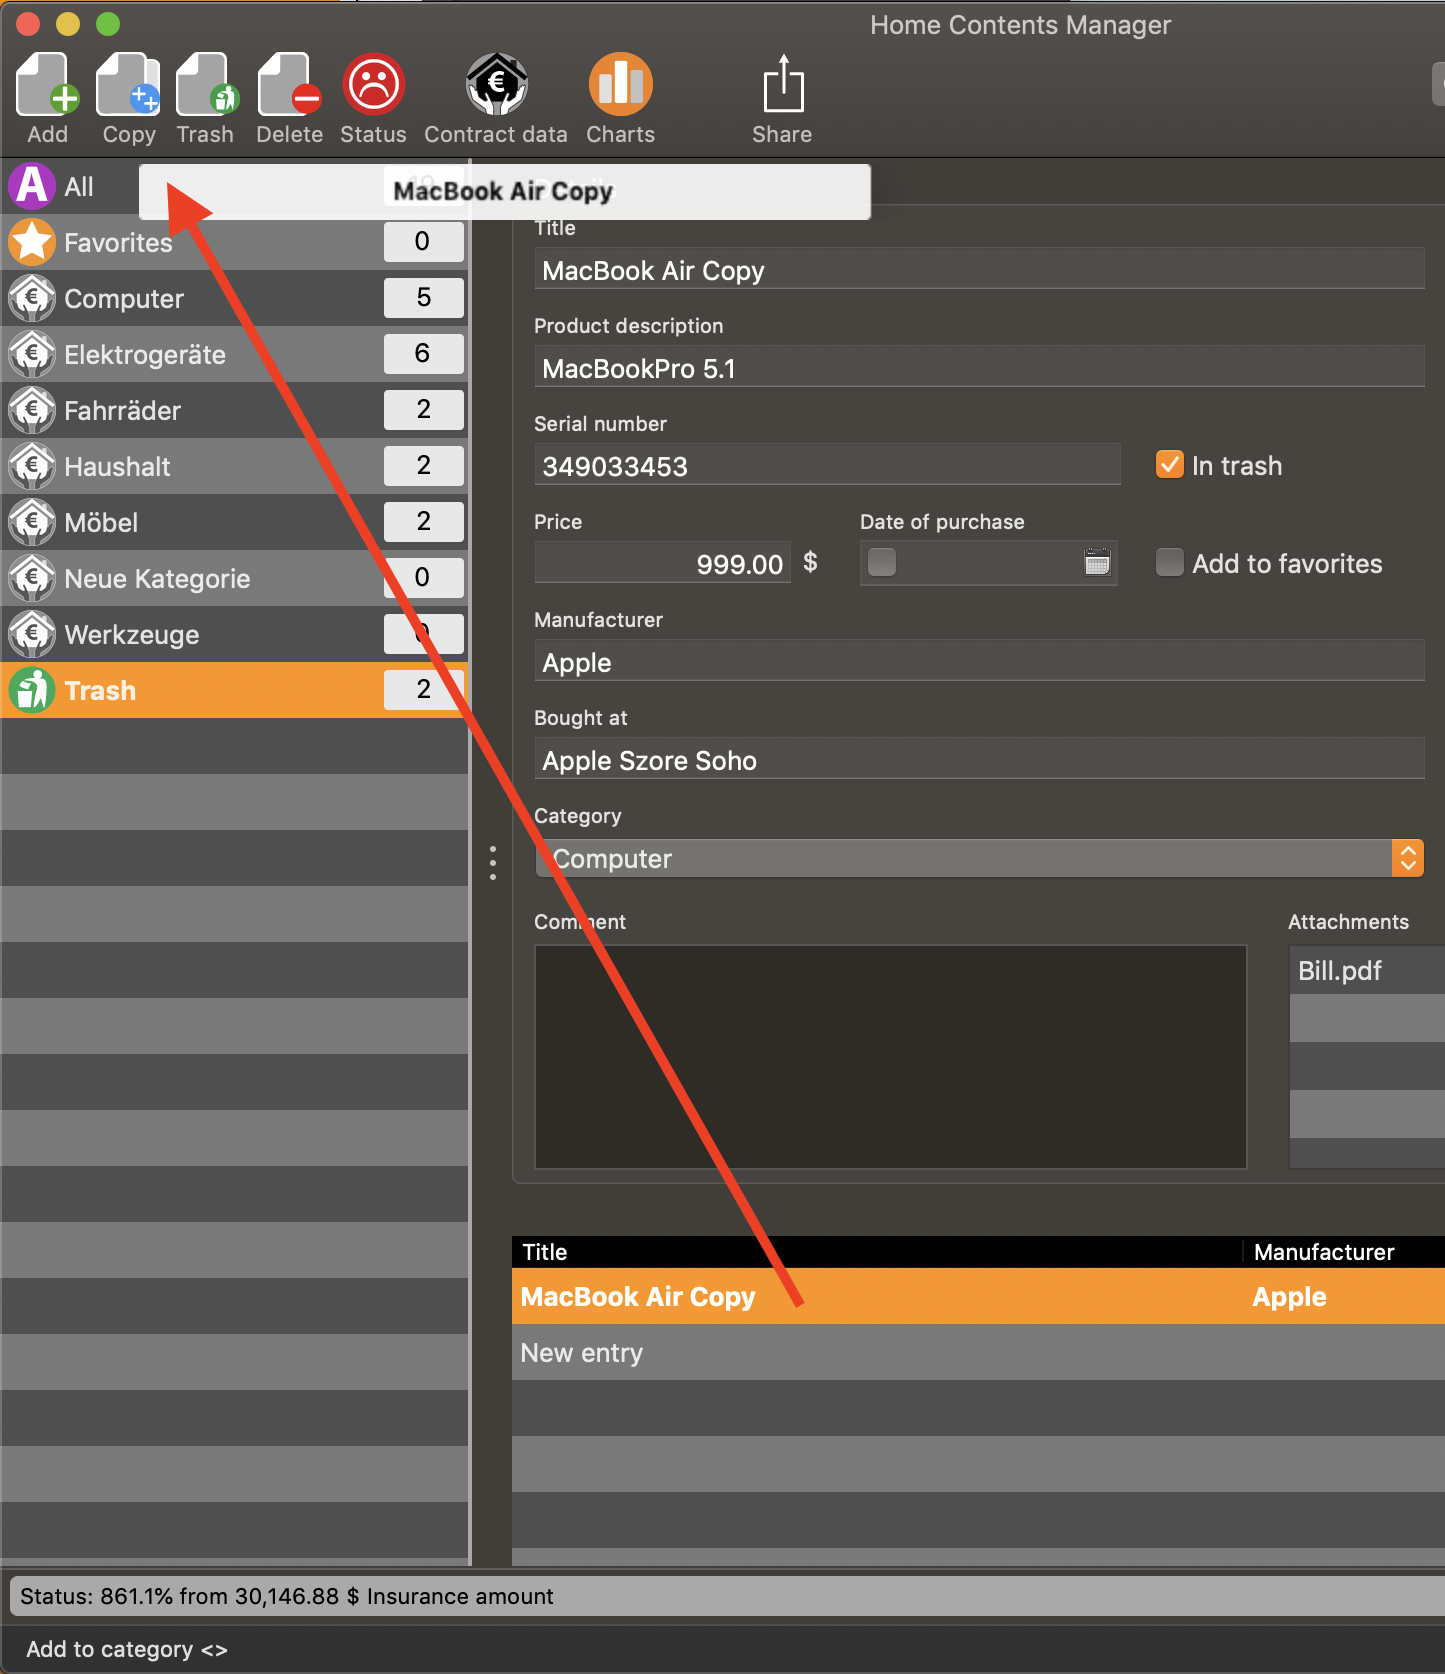Move entry to trash with Trash icon
Viewport: 1445px width, 1674px height.
[x=207, y=85]
